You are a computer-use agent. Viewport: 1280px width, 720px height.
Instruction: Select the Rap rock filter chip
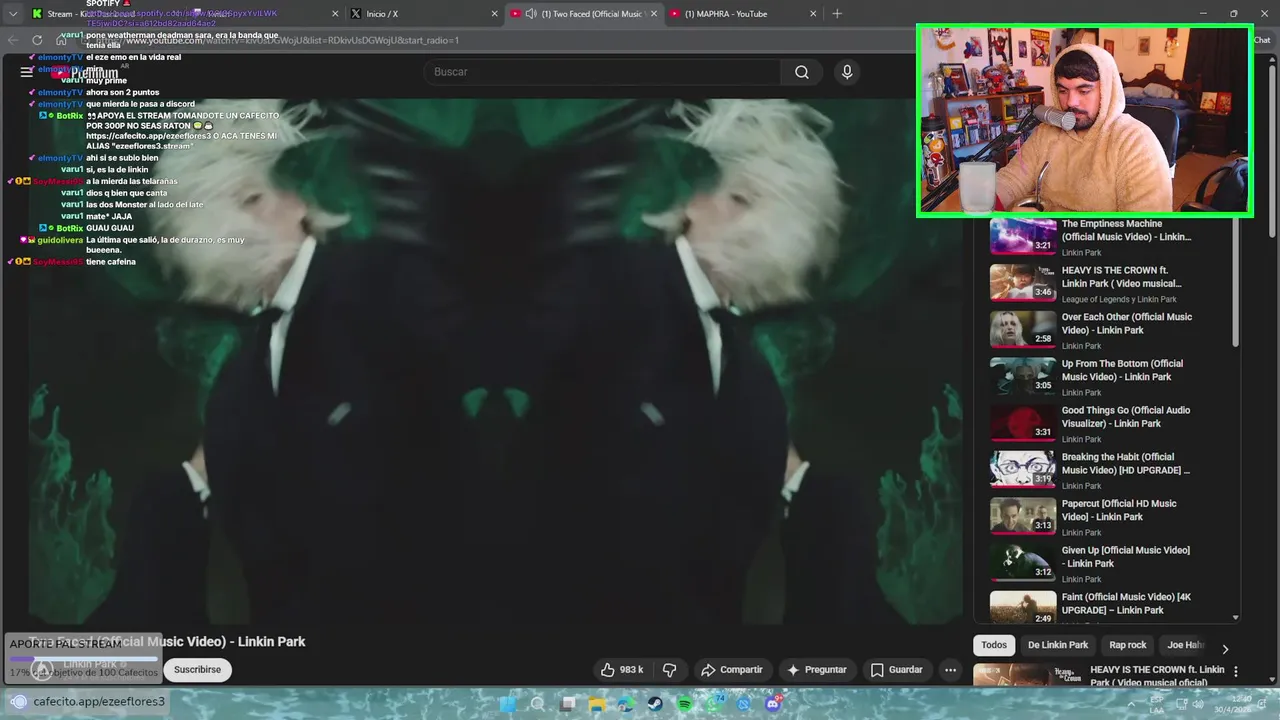(x=1128, y=645)
